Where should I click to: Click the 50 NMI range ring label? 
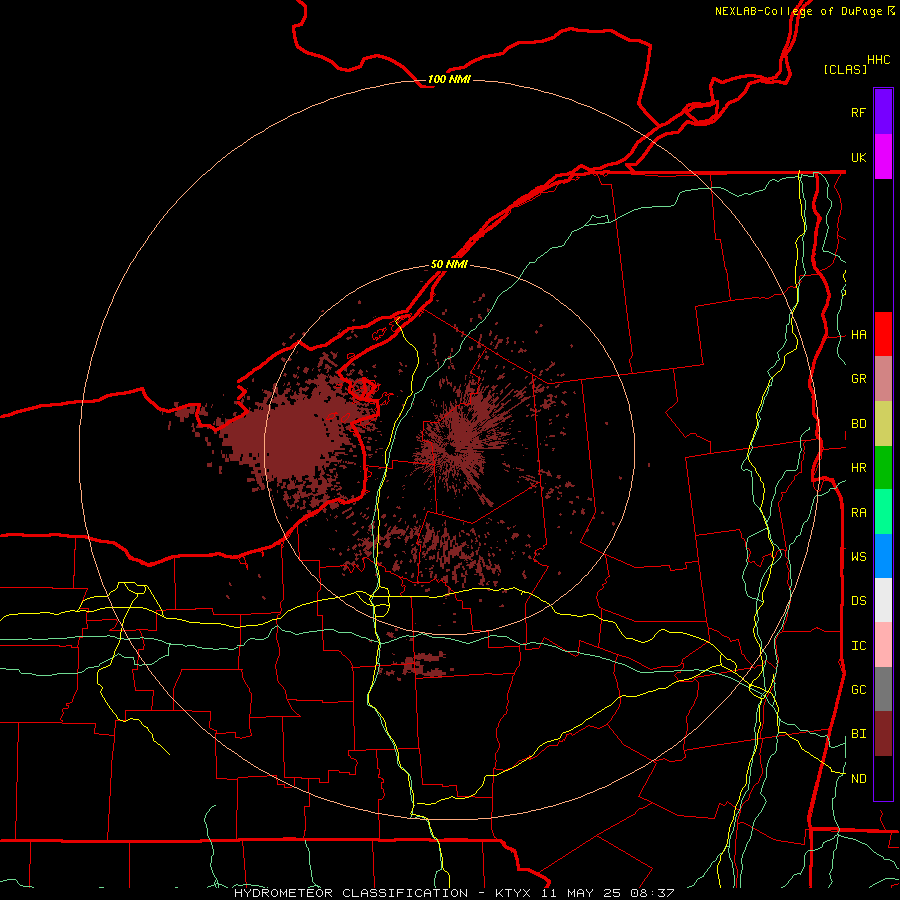(449, 264)
